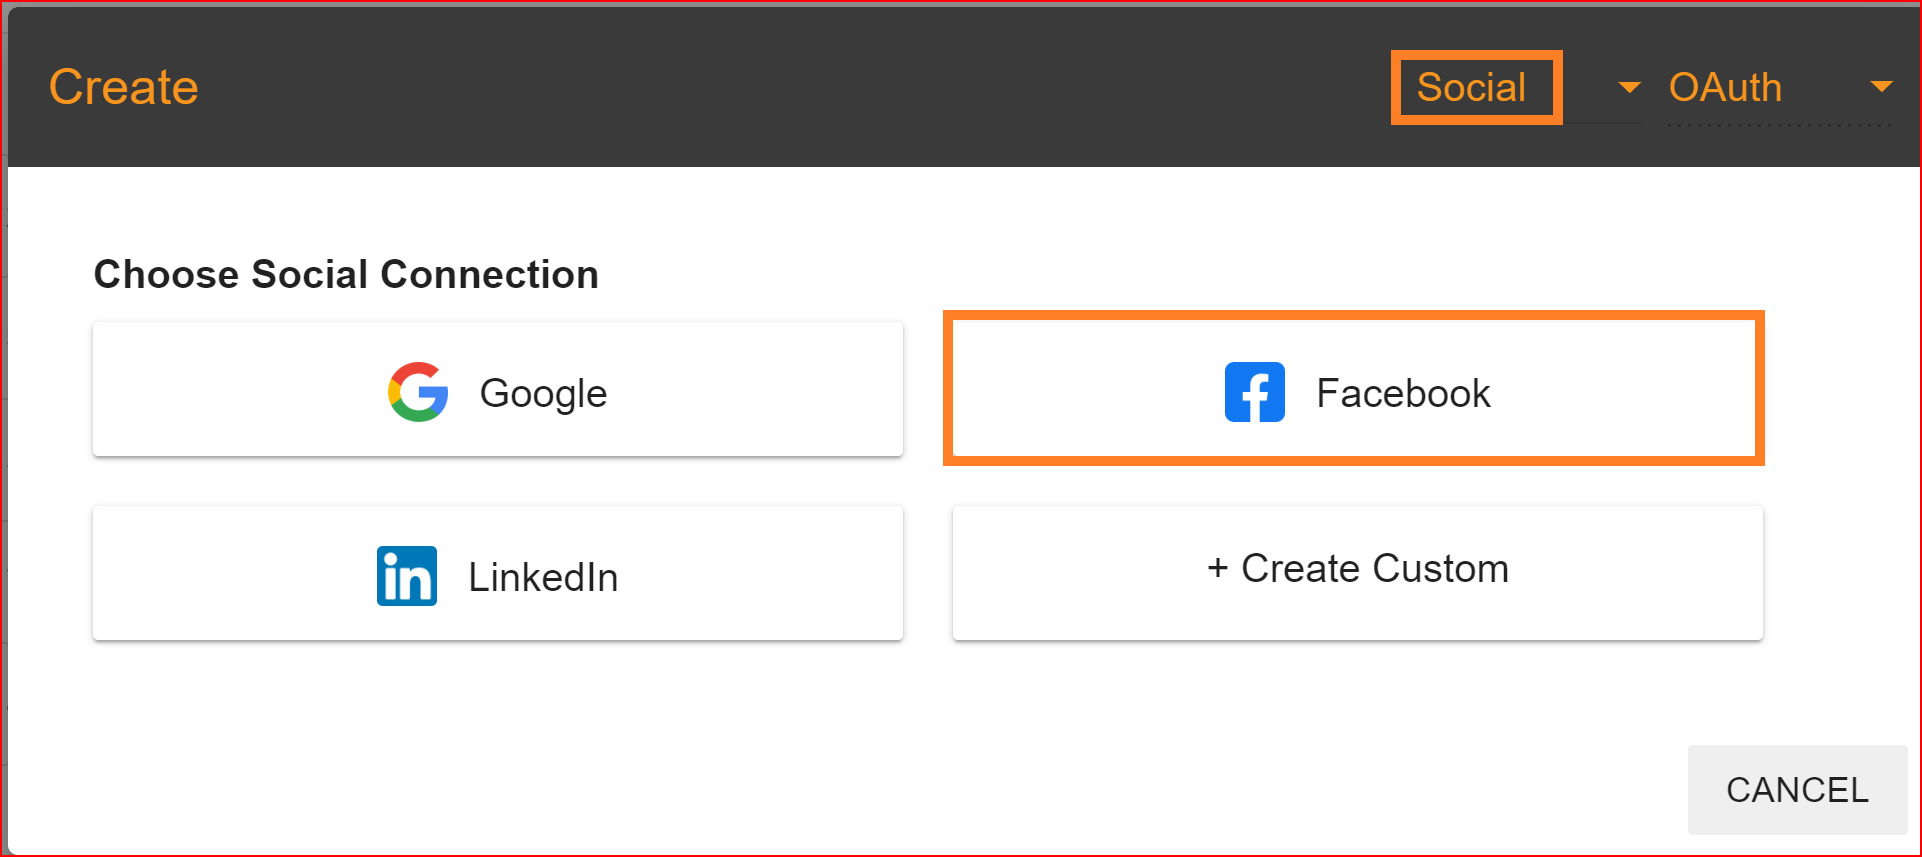Click the Create dialog title
The image size is (1922, 857).
point(124,87)
